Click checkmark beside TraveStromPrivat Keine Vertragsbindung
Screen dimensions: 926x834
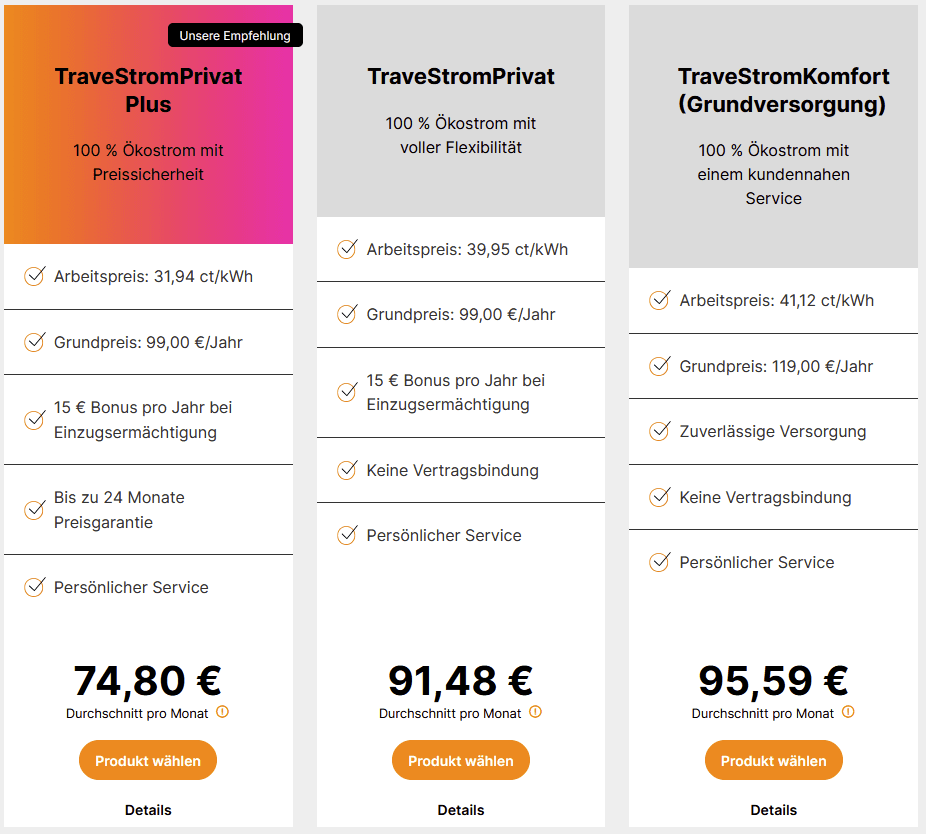347,470
